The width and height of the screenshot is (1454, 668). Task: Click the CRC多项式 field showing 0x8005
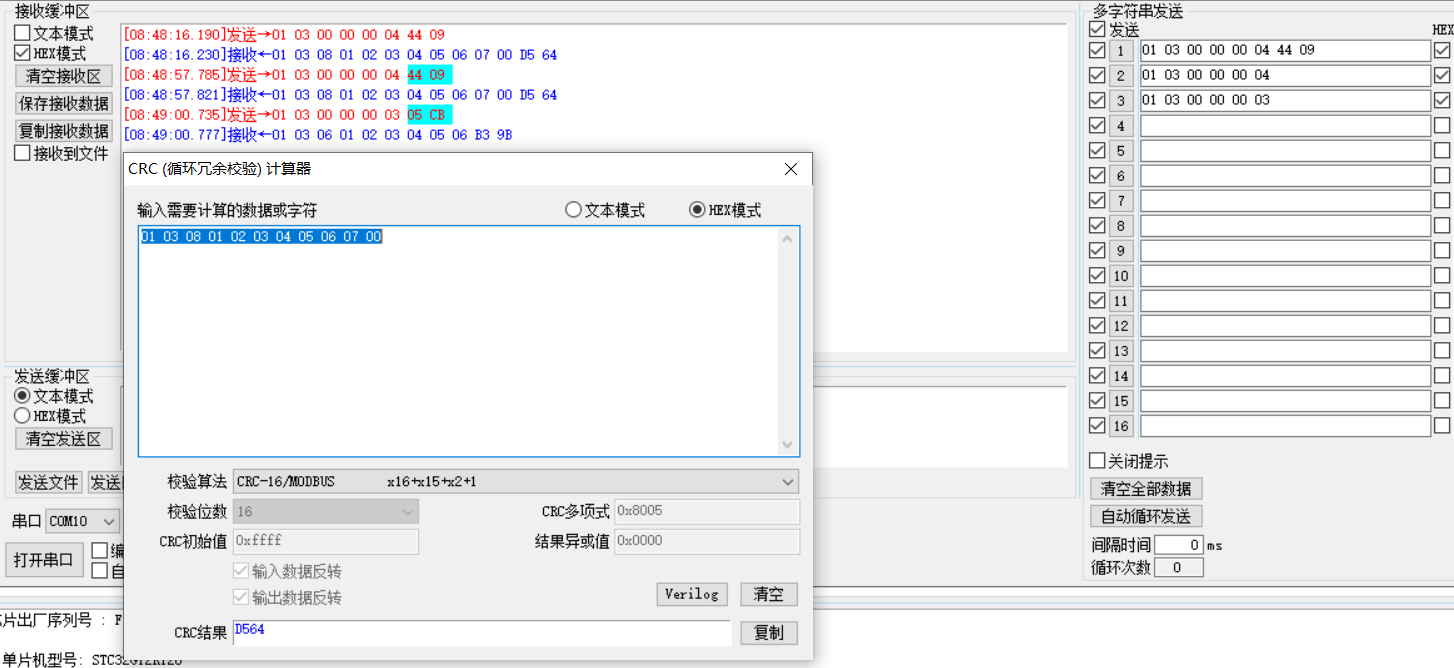pyautogui.click(x=706, y=511)
